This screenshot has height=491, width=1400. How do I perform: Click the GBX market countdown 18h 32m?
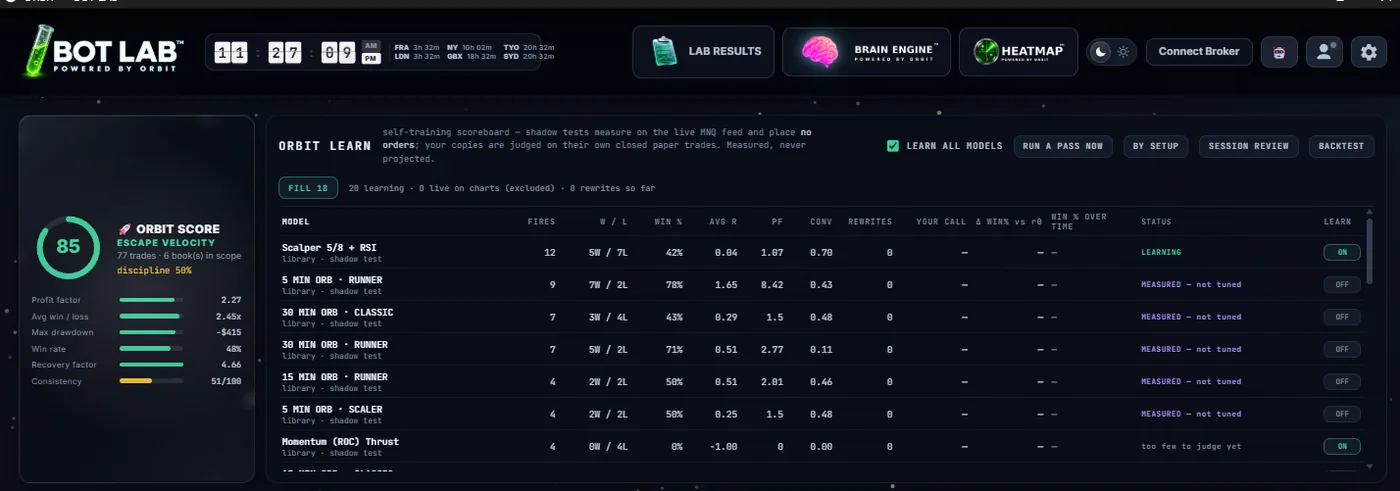pyautogui.click(x=481, y=56)
